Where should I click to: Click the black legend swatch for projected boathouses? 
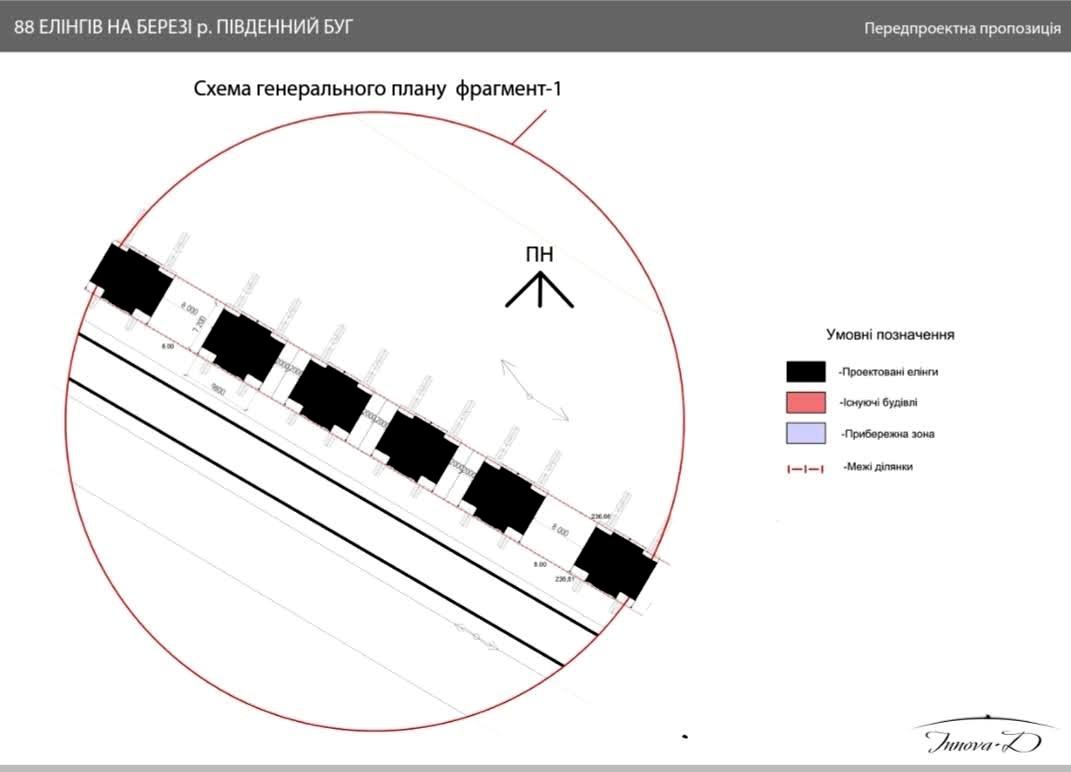(x=805, y=372)
